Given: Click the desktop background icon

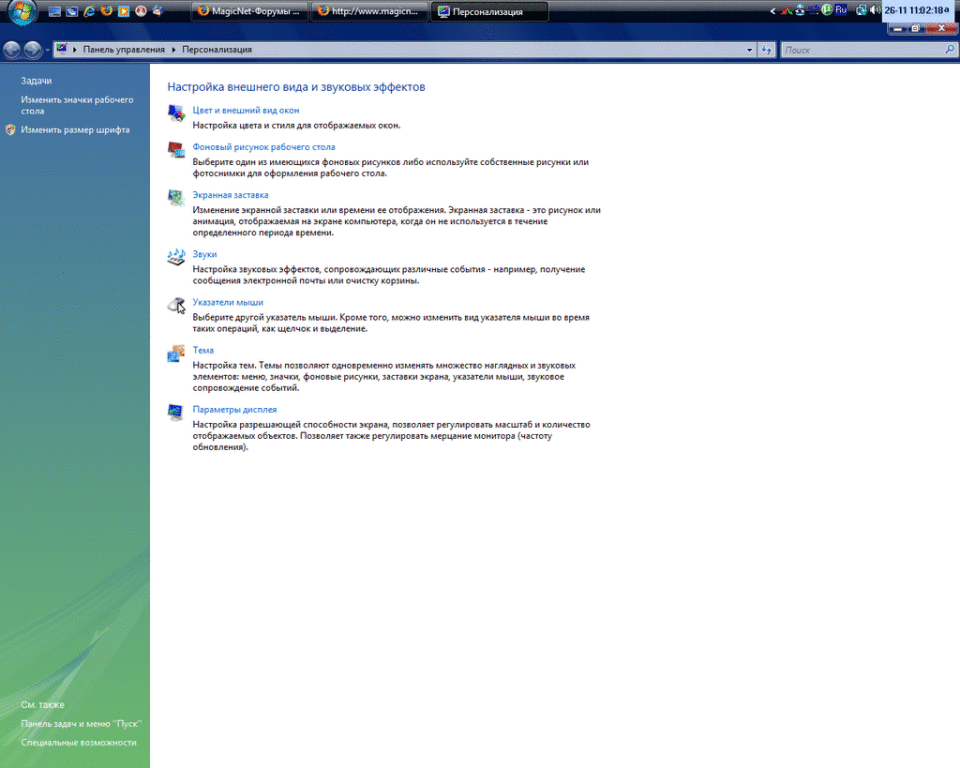Looking at the screenshot, I should click(x=176, y=150).
